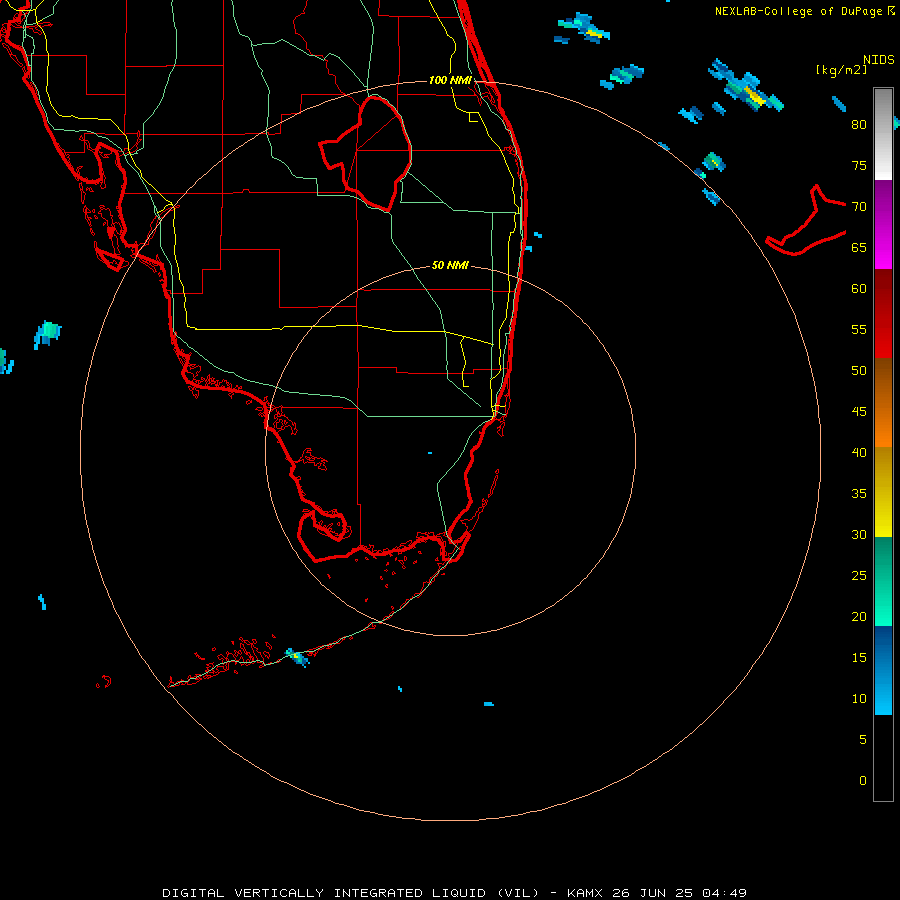The width and height of the screenshot is (900, 900).
Task: Pick the orange-brown segment of the color bar
Action: tap(883, 402)
